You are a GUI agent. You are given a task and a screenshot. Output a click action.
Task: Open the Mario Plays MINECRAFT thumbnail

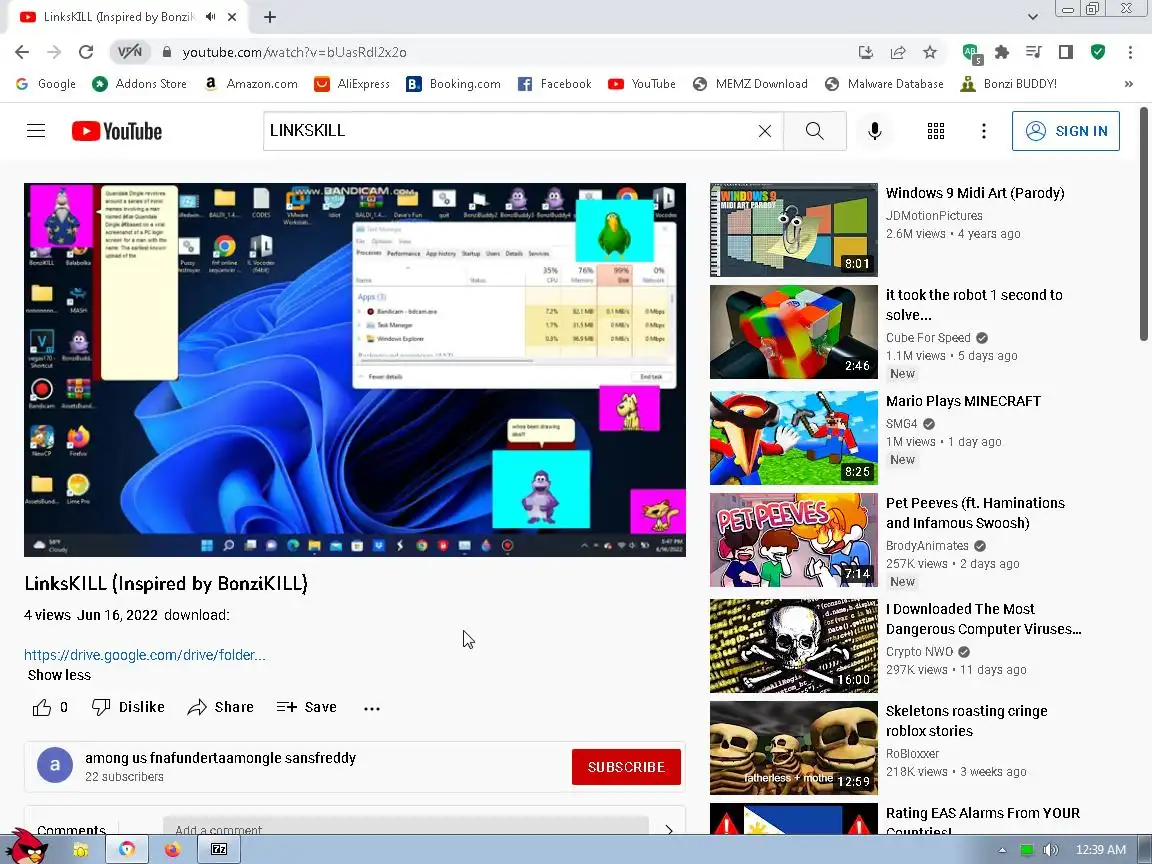pyautogui.click(x=793, y=438)
